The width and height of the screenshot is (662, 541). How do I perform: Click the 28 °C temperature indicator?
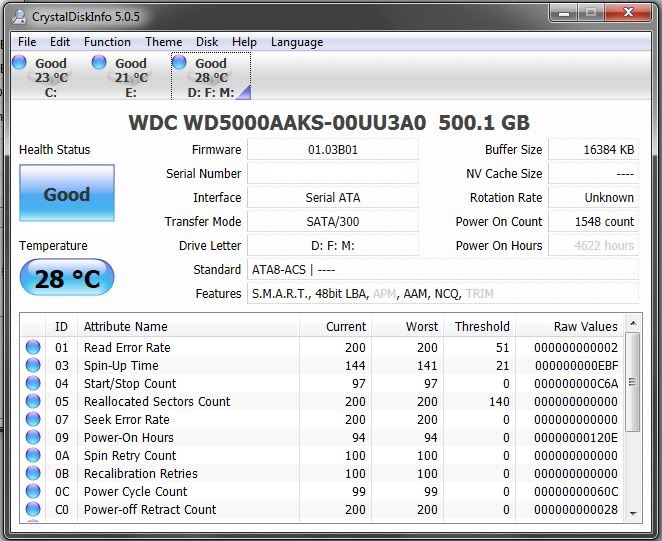tap(67, 278)
